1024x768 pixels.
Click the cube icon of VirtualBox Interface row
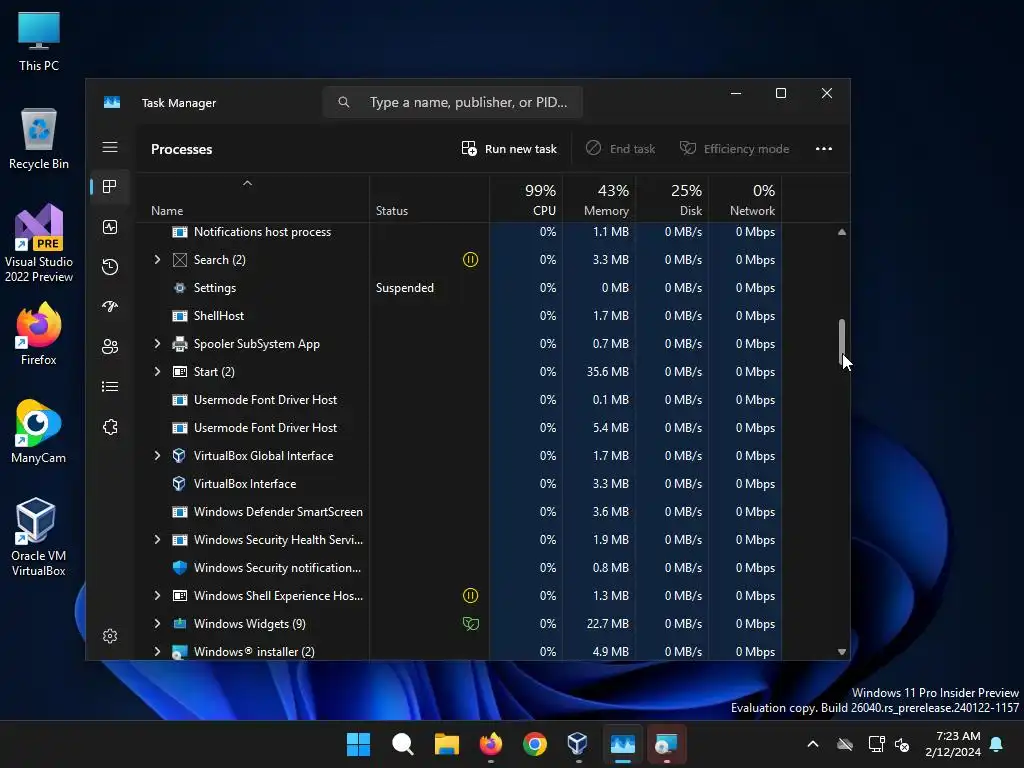[179, 483]
